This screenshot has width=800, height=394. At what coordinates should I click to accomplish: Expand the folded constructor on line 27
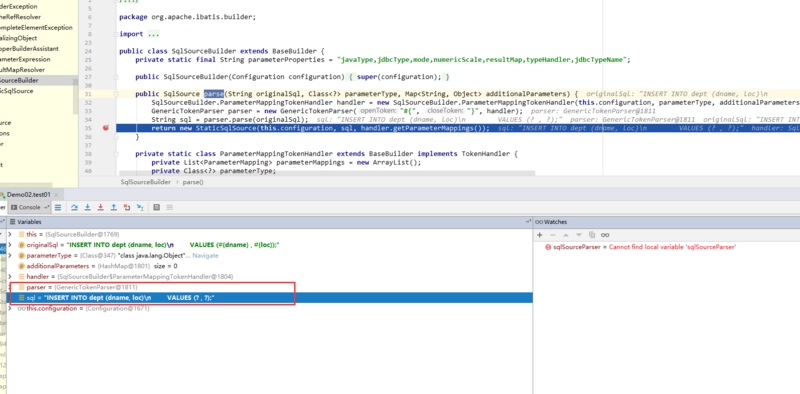116,77
